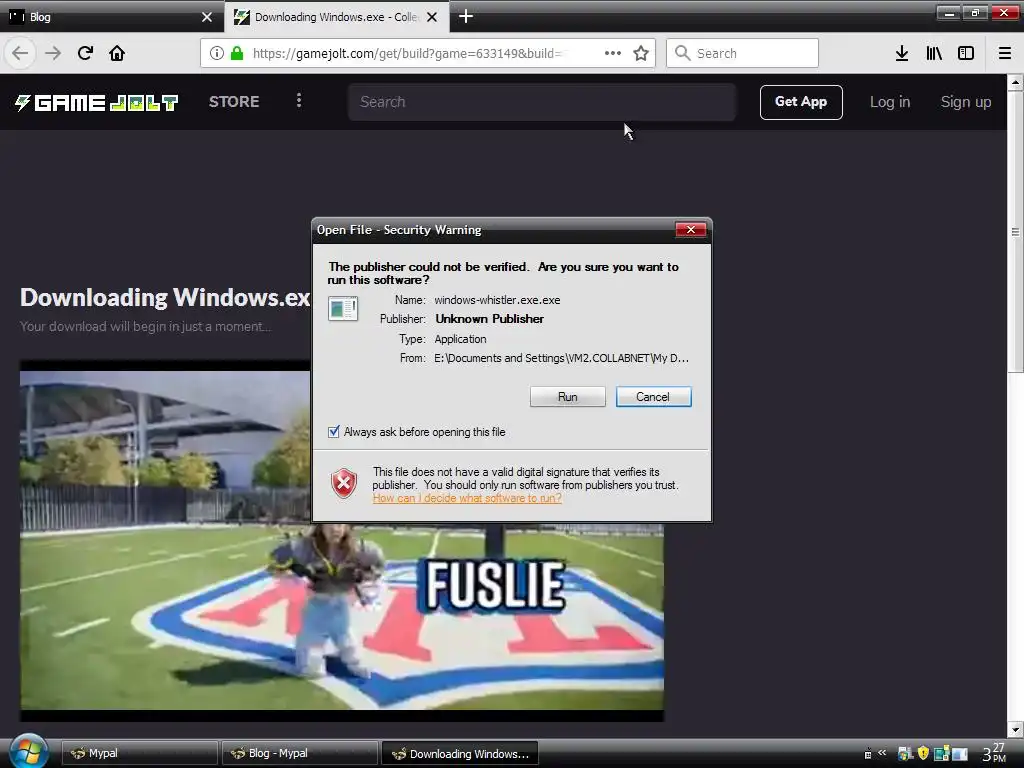Click the Unknown Publisher text

[x=490, y=319]
